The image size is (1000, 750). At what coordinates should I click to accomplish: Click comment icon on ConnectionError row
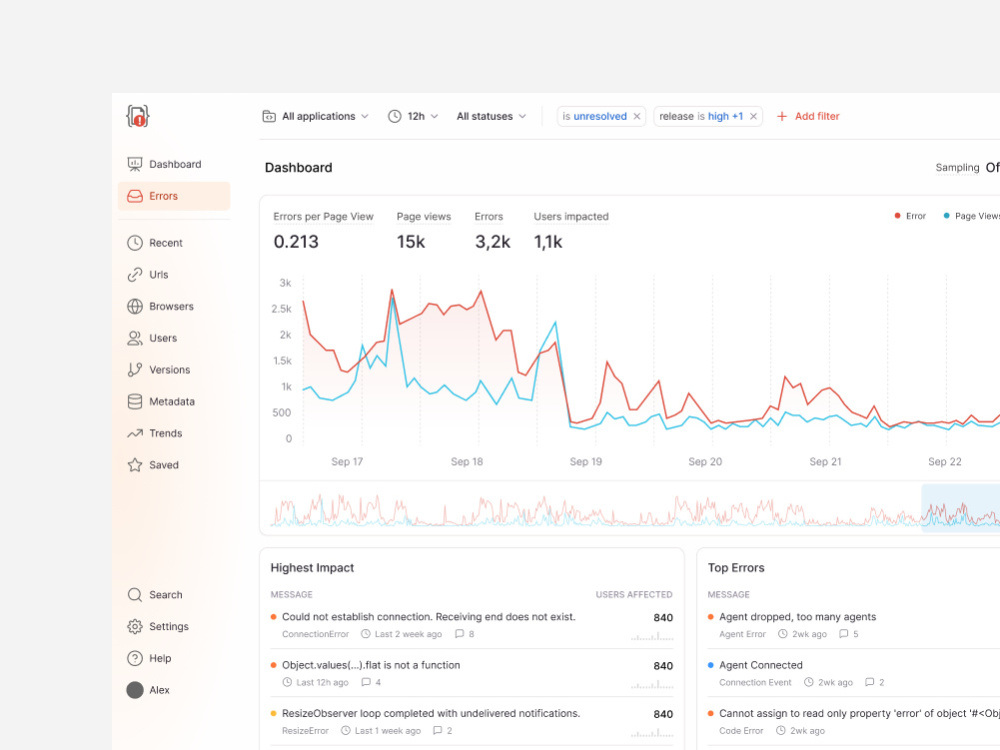point(459,634)
